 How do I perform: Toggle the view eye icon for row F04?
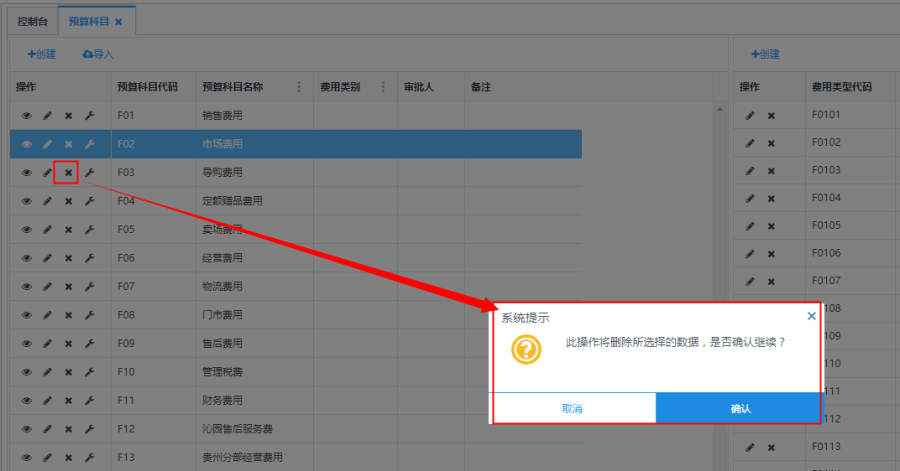(27, 201)
